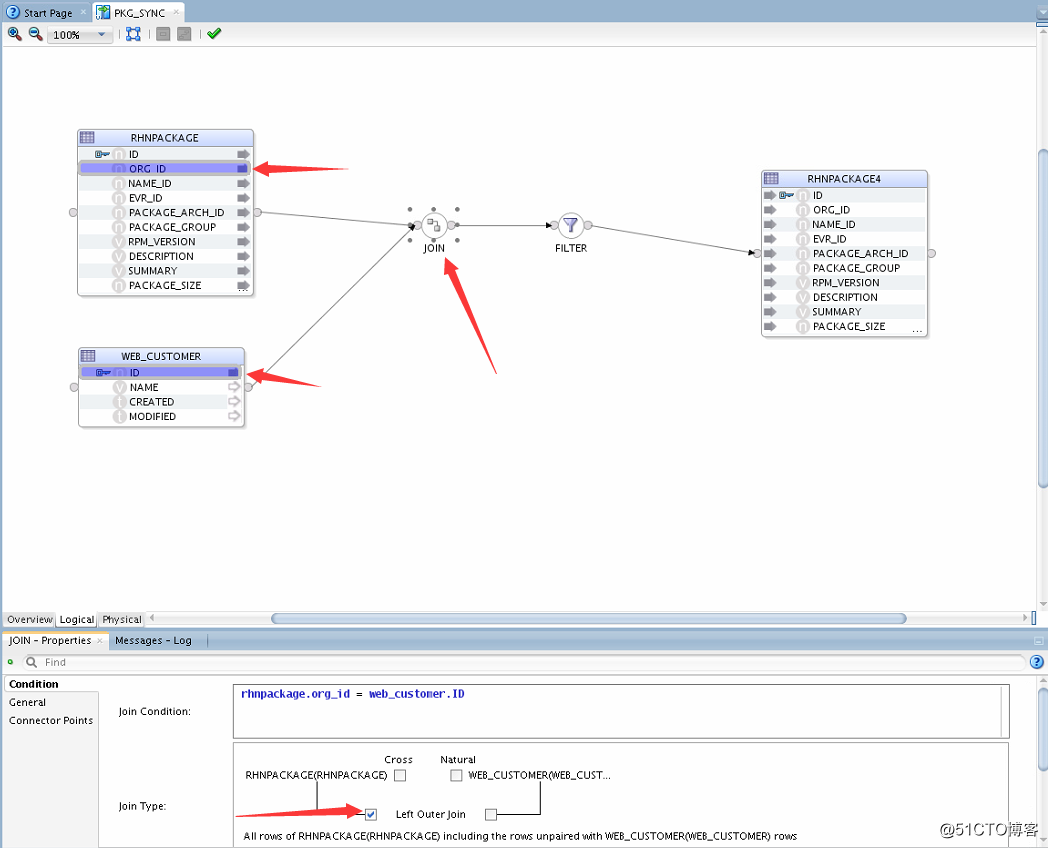Click the horizontal canvas scrollbar thumb
Image resolution: width=1048 pixels, height=848 pixels.
[589, 618]
